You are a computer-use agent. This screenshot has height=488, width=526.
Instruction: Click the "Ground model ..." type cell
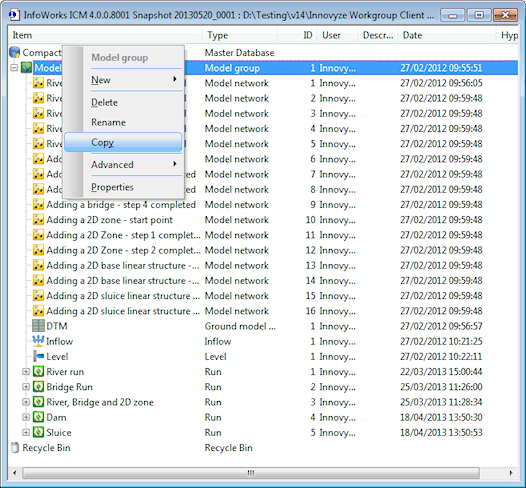click(240, 326)
